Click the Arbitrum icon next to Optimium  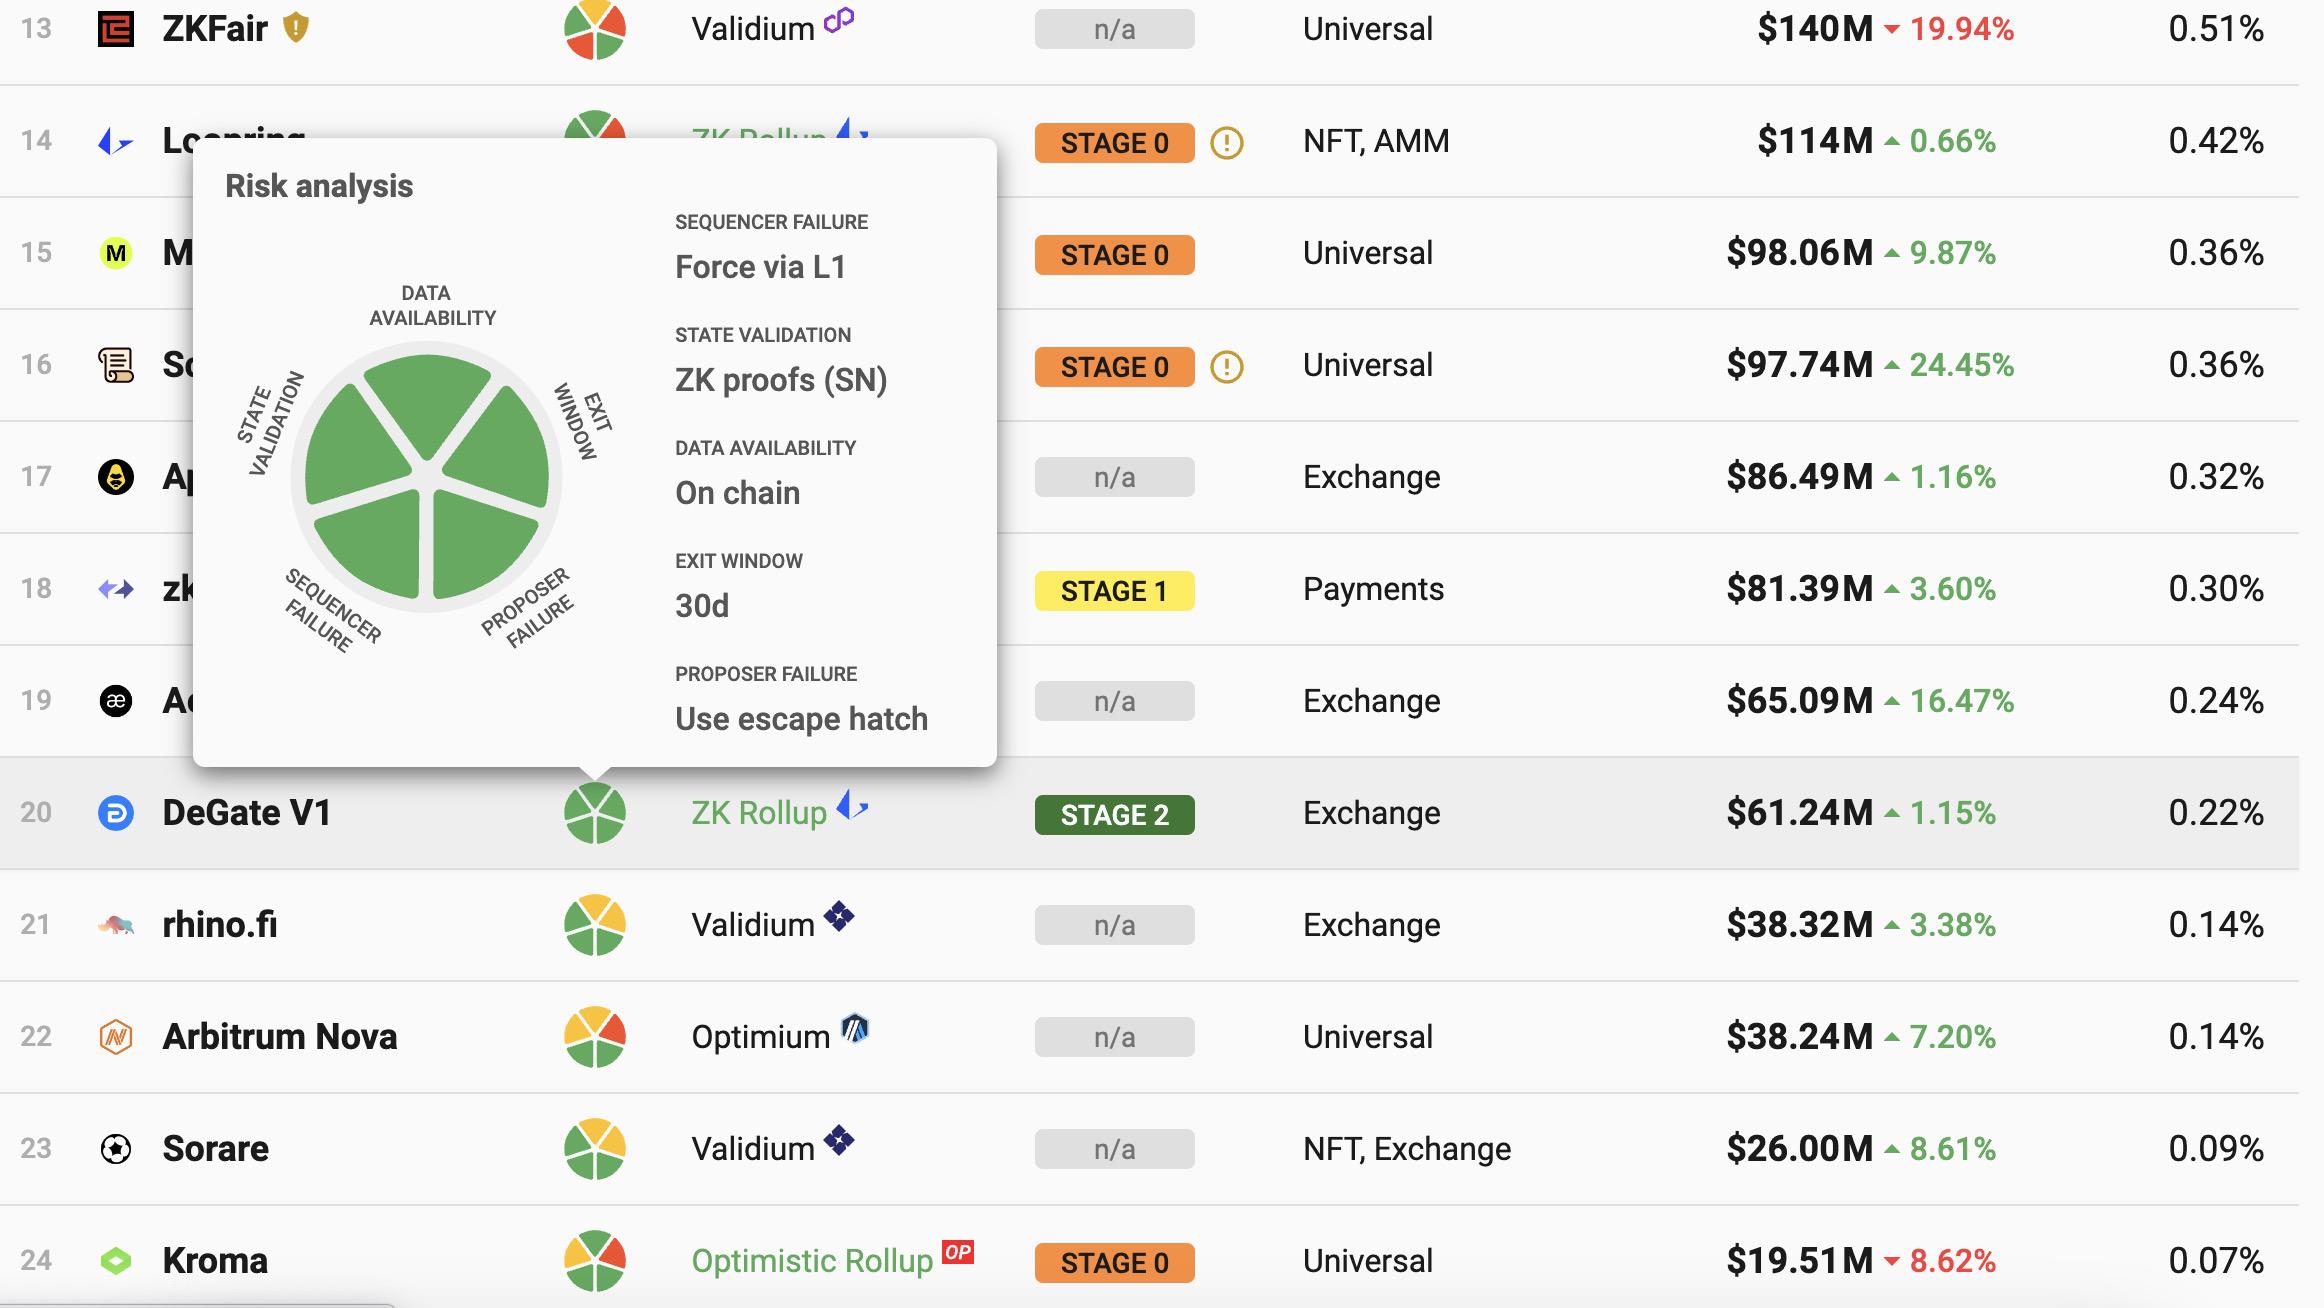point(855,1028)
